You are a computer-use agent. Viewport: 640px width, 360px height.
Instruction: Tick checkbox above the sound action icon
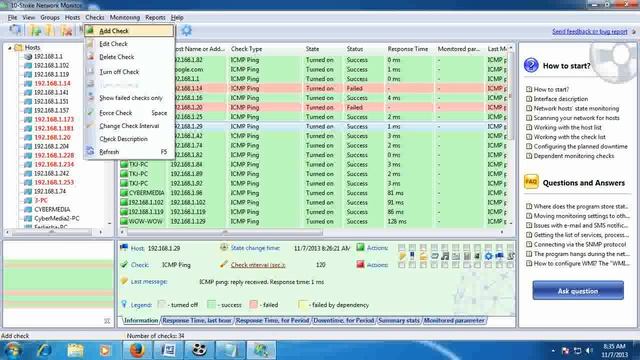pos(445,247)
